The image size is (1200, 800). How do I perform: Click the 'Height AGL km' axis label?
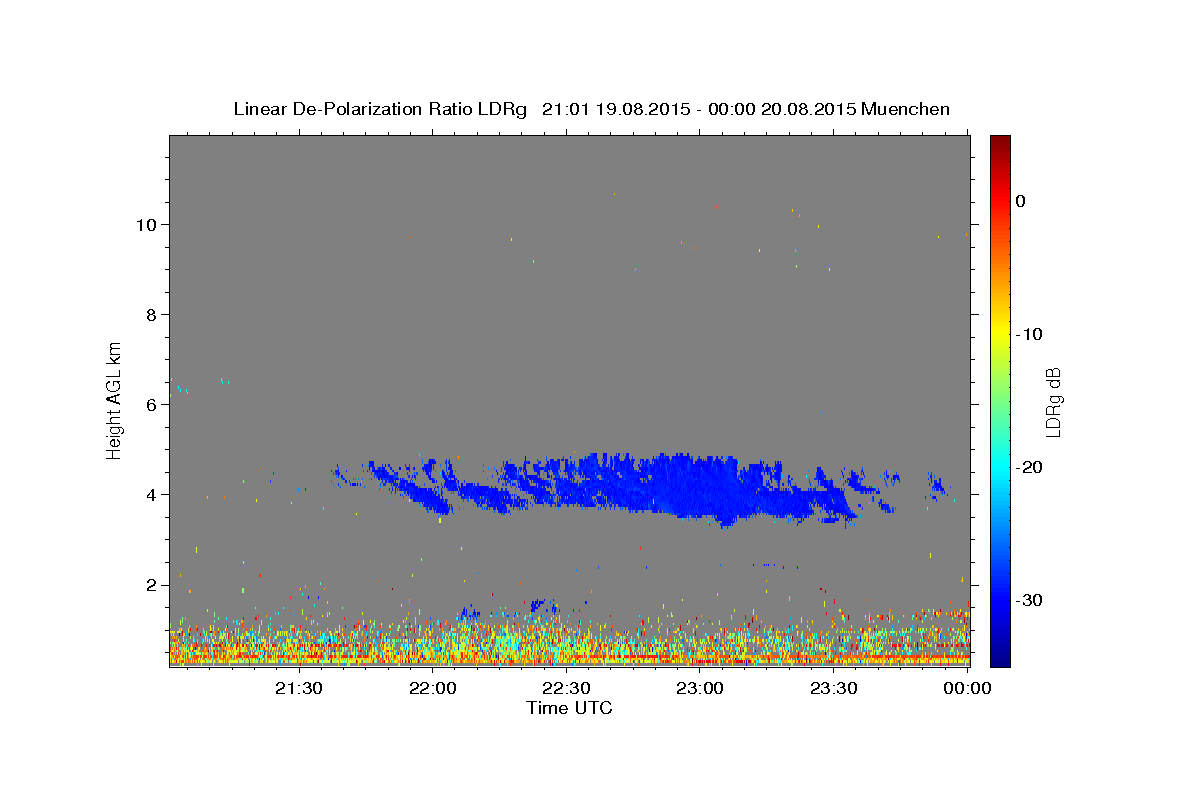pyautogui.click(x=115, y=399)
